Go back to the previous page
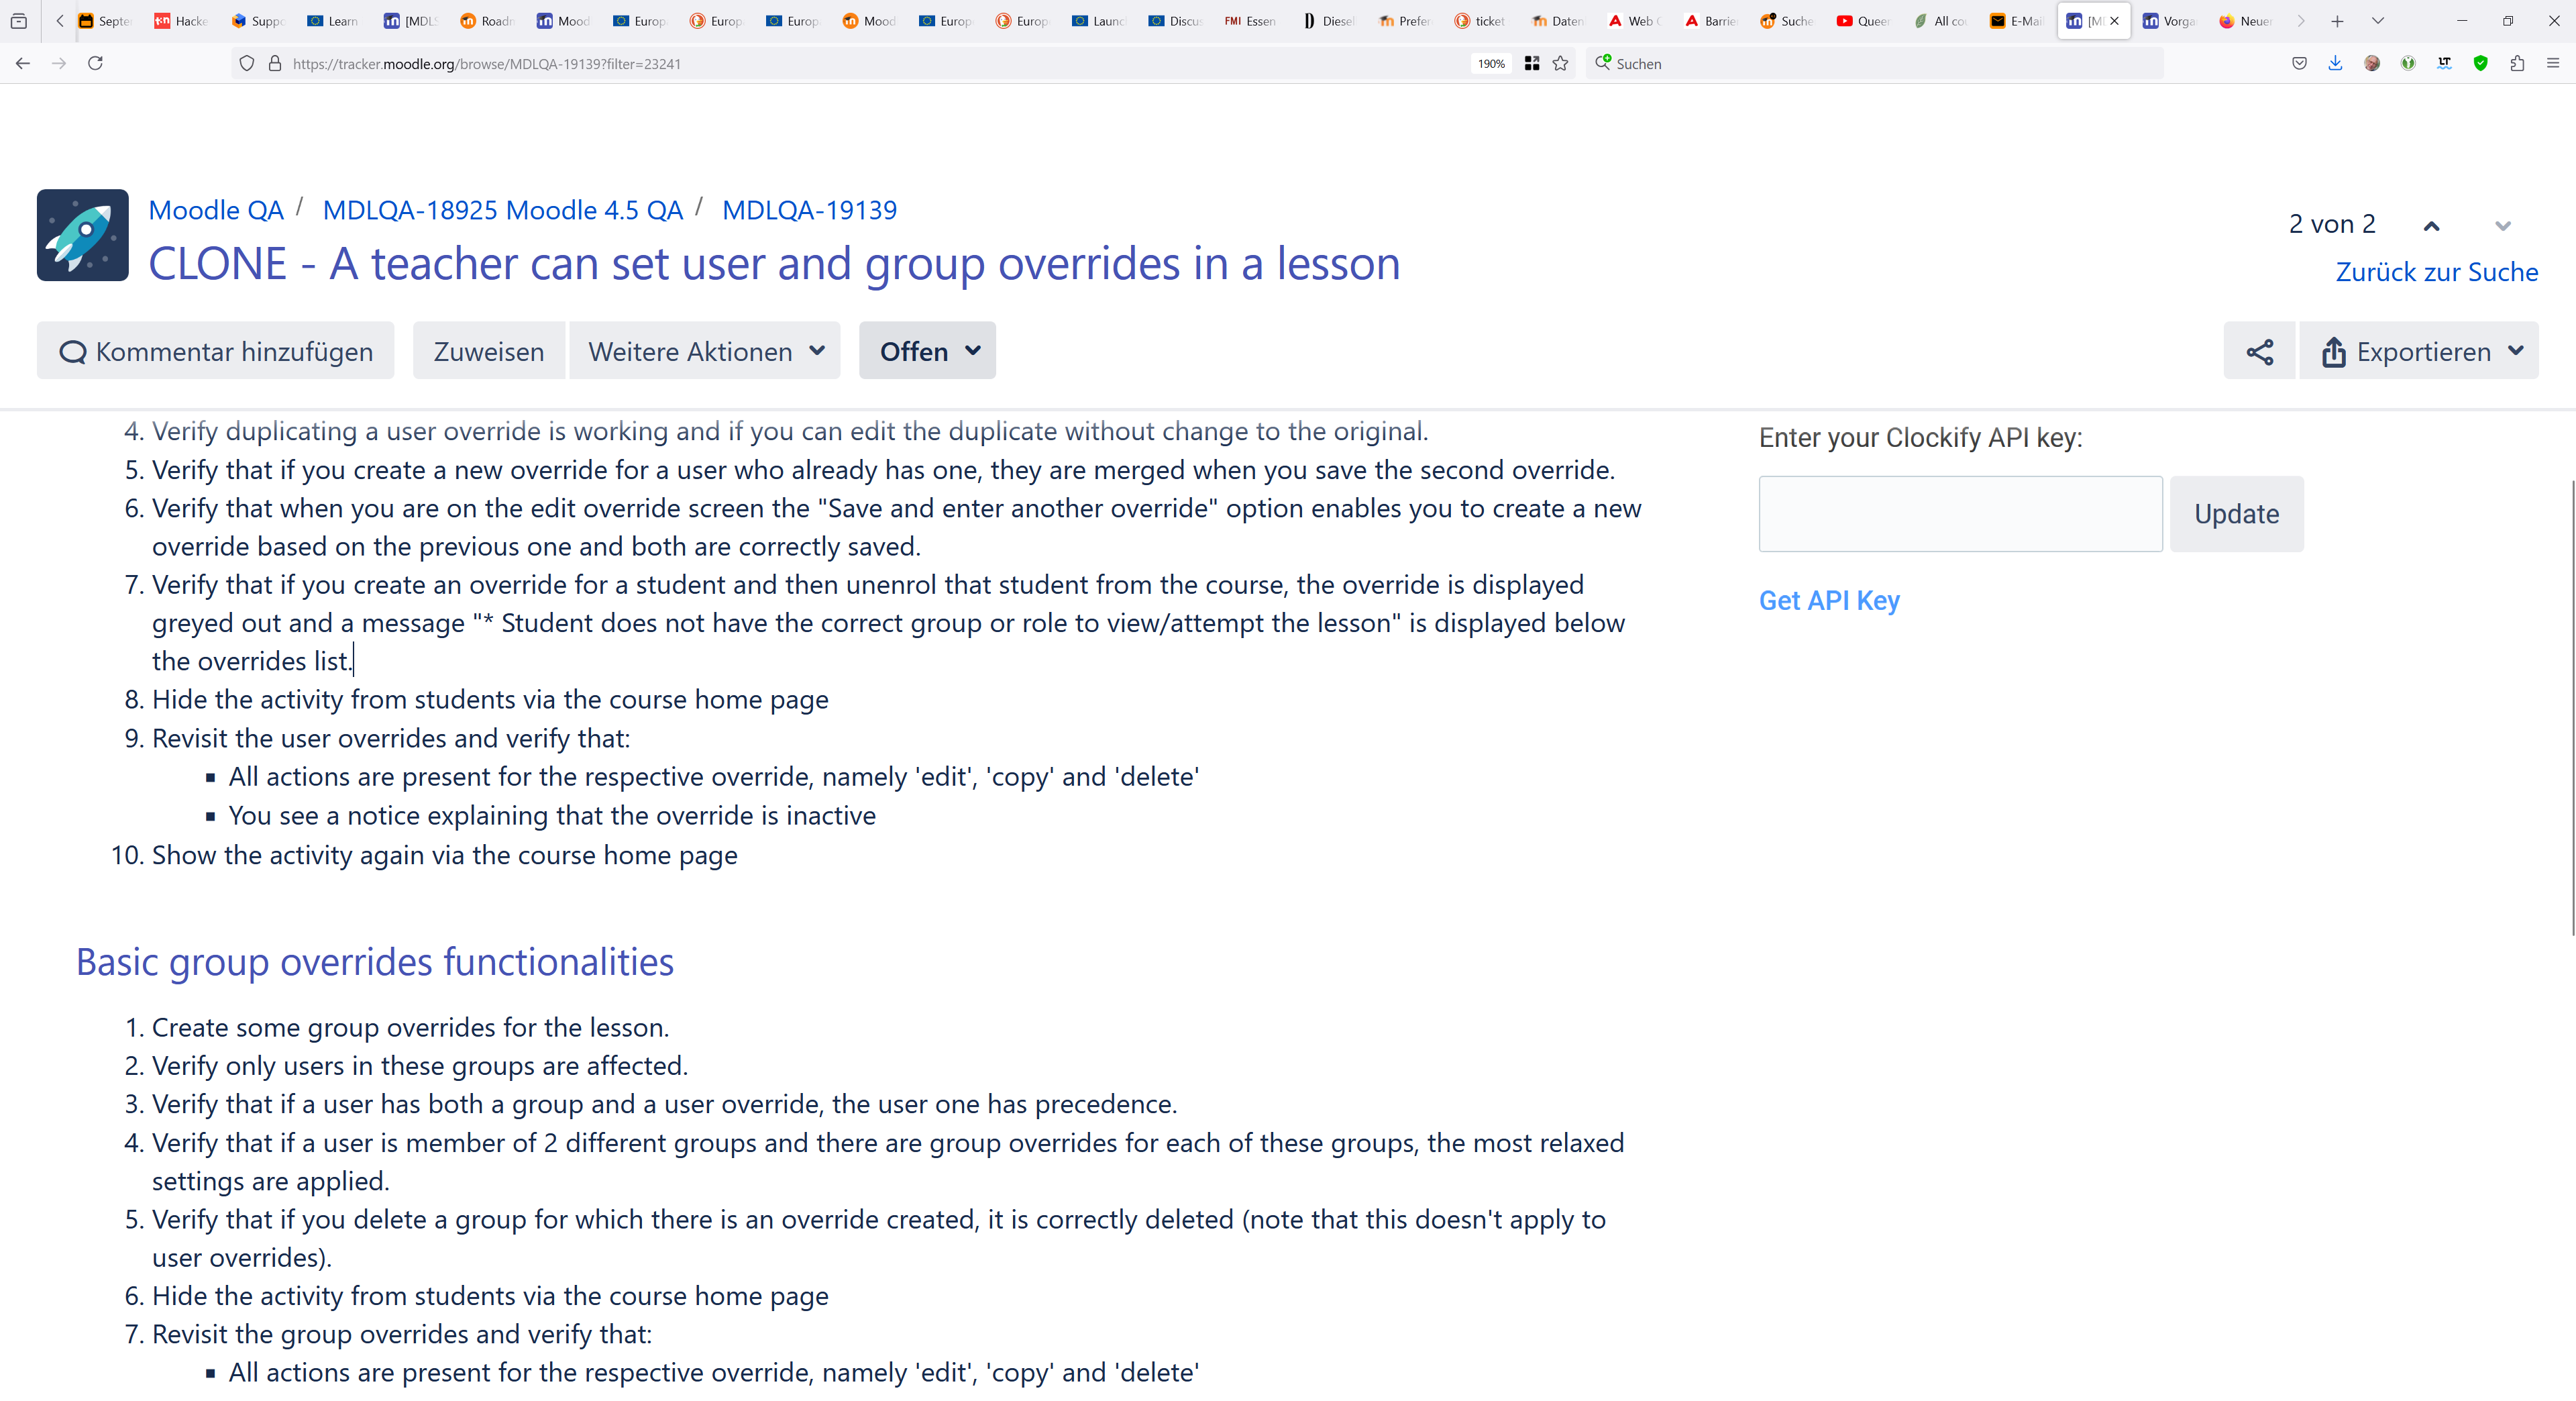 coord(23,63)
